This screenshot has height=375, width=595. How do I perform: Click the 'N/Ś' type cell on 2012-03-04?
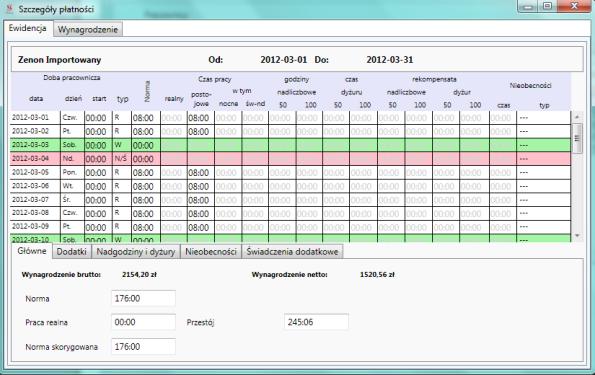tap(122, 159)
